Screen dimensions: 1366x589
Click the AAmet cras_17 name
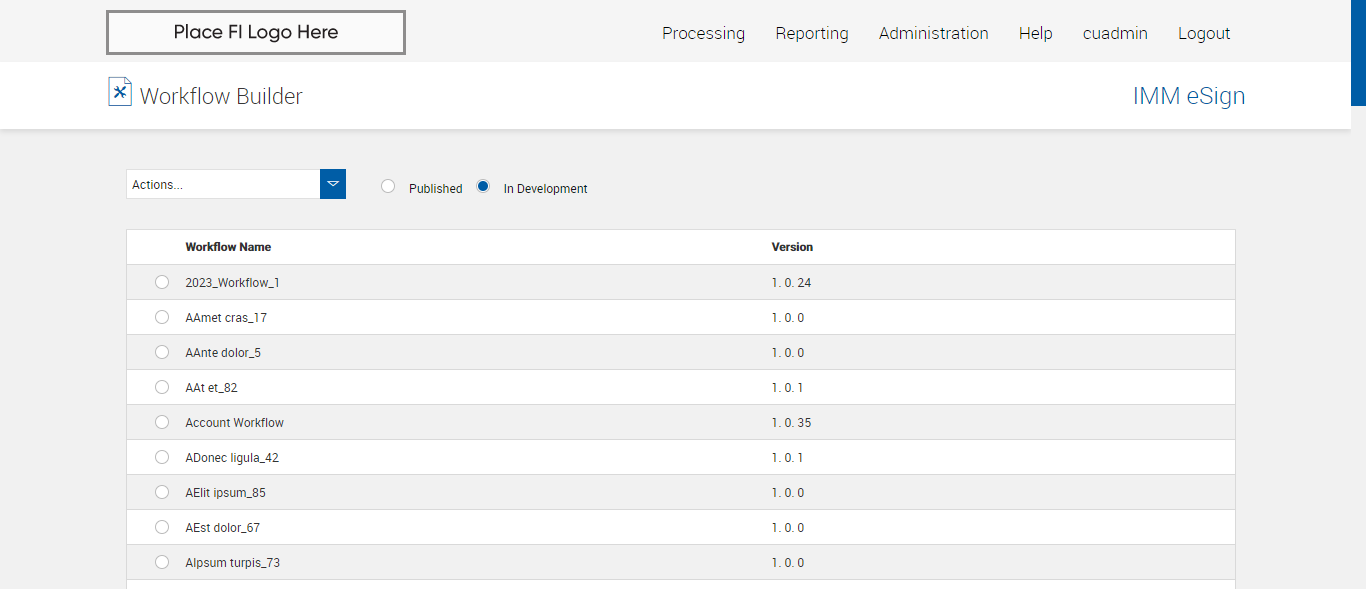(x=226, y=318)
